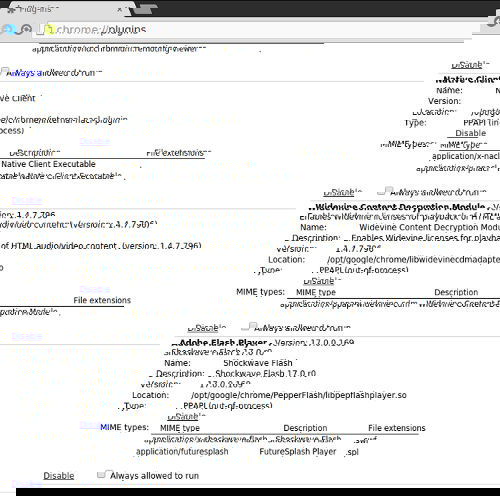This screenshot has width=500, height=496.
Task: Close the Plug-ins browser tab
Action: [x=120, y=10]
